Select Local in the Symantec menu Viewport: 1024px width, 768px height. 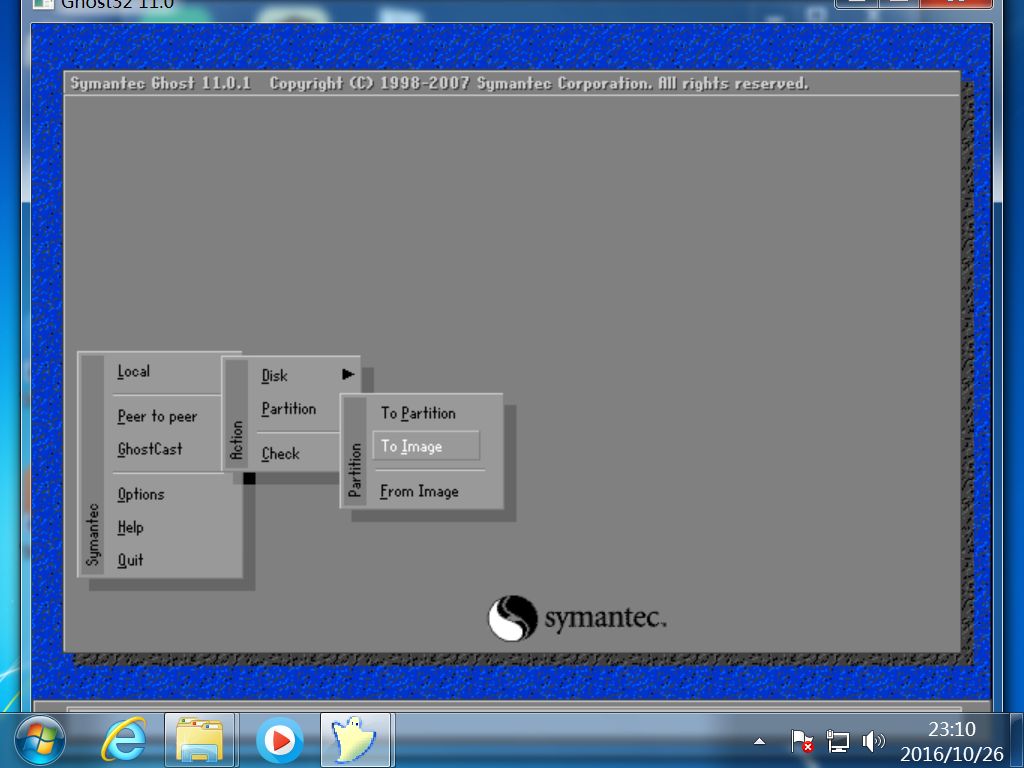pyautogui.click(x=133, y=372)
